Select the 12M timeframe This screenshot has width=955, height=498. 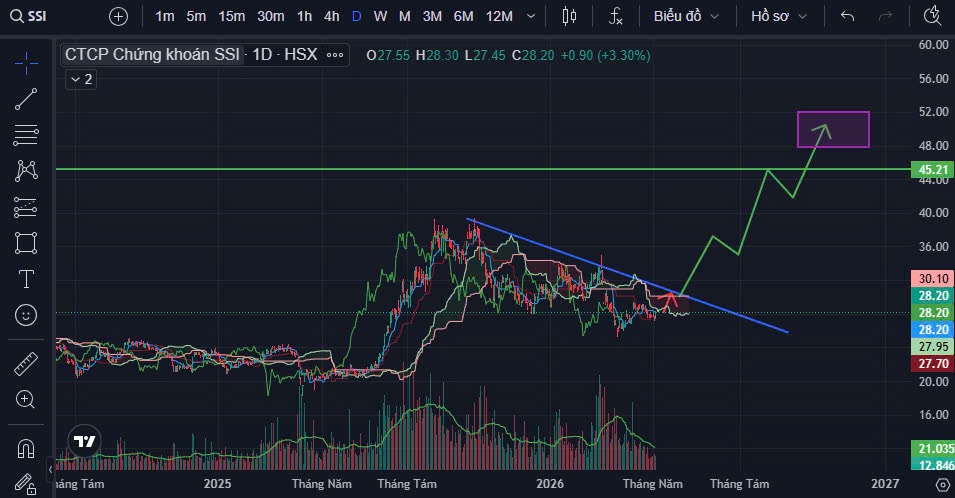499,16
